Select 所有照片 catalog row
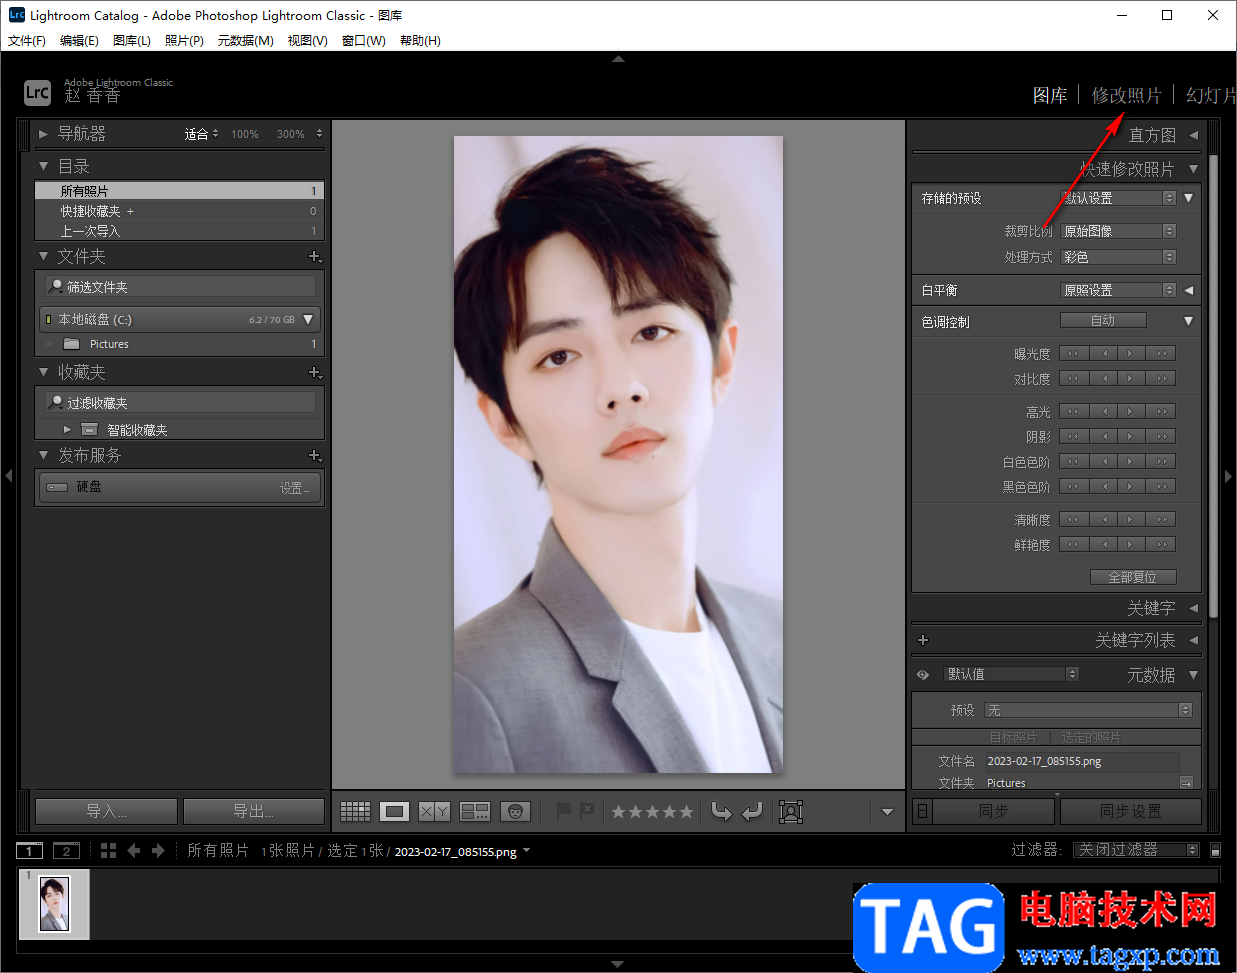 click(179, 191)
